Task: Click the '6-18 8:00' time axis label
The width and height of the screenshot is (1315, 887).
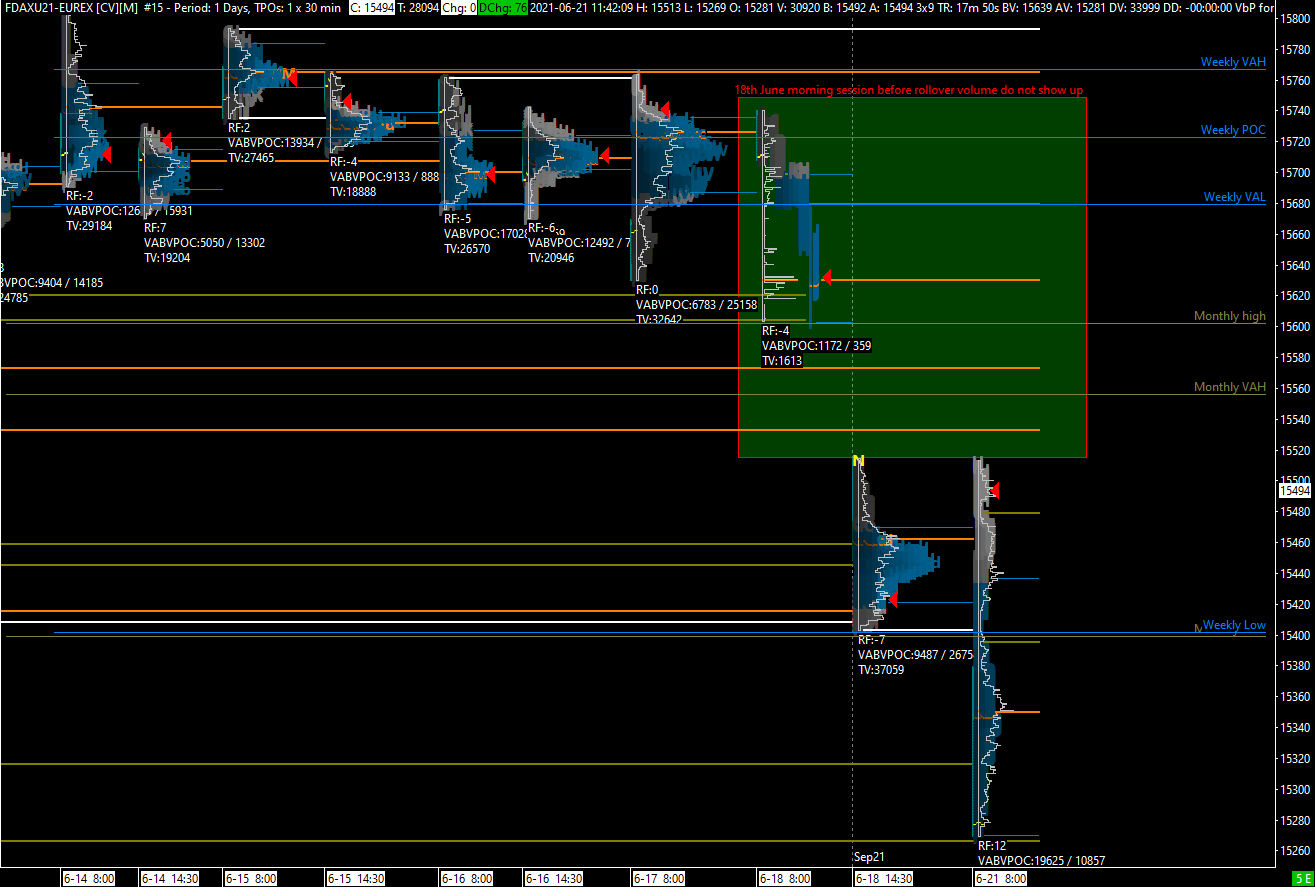Action: 784,878
